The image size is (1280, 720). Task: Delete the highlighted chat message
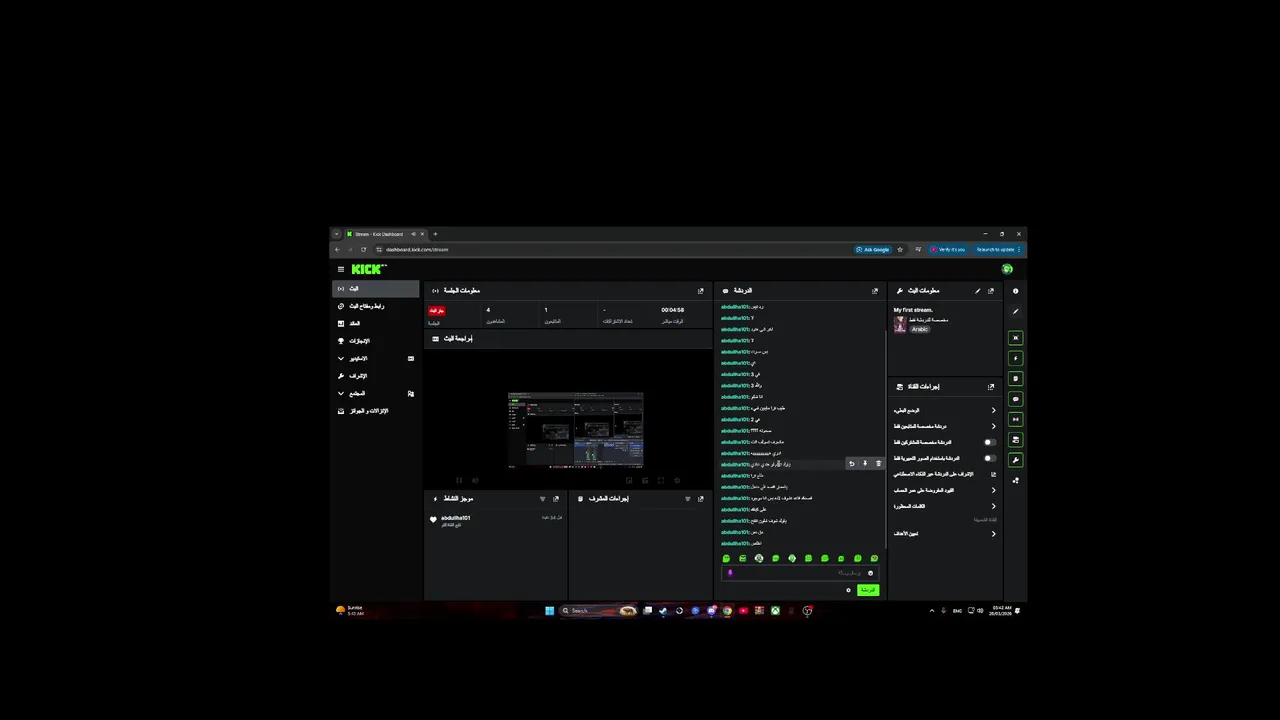click(x=878, y=464)
